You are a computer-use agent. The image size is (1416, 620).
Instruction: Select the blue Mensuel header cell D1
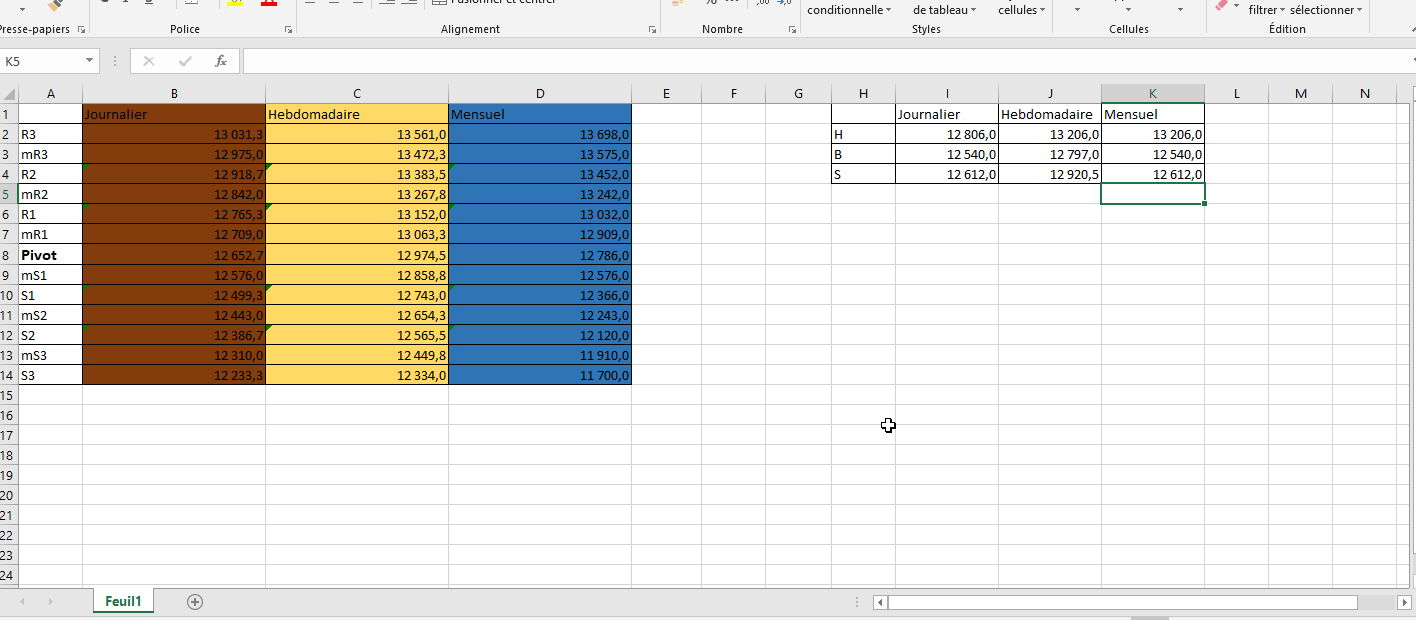pyautogui.click(x=540, y=114)
